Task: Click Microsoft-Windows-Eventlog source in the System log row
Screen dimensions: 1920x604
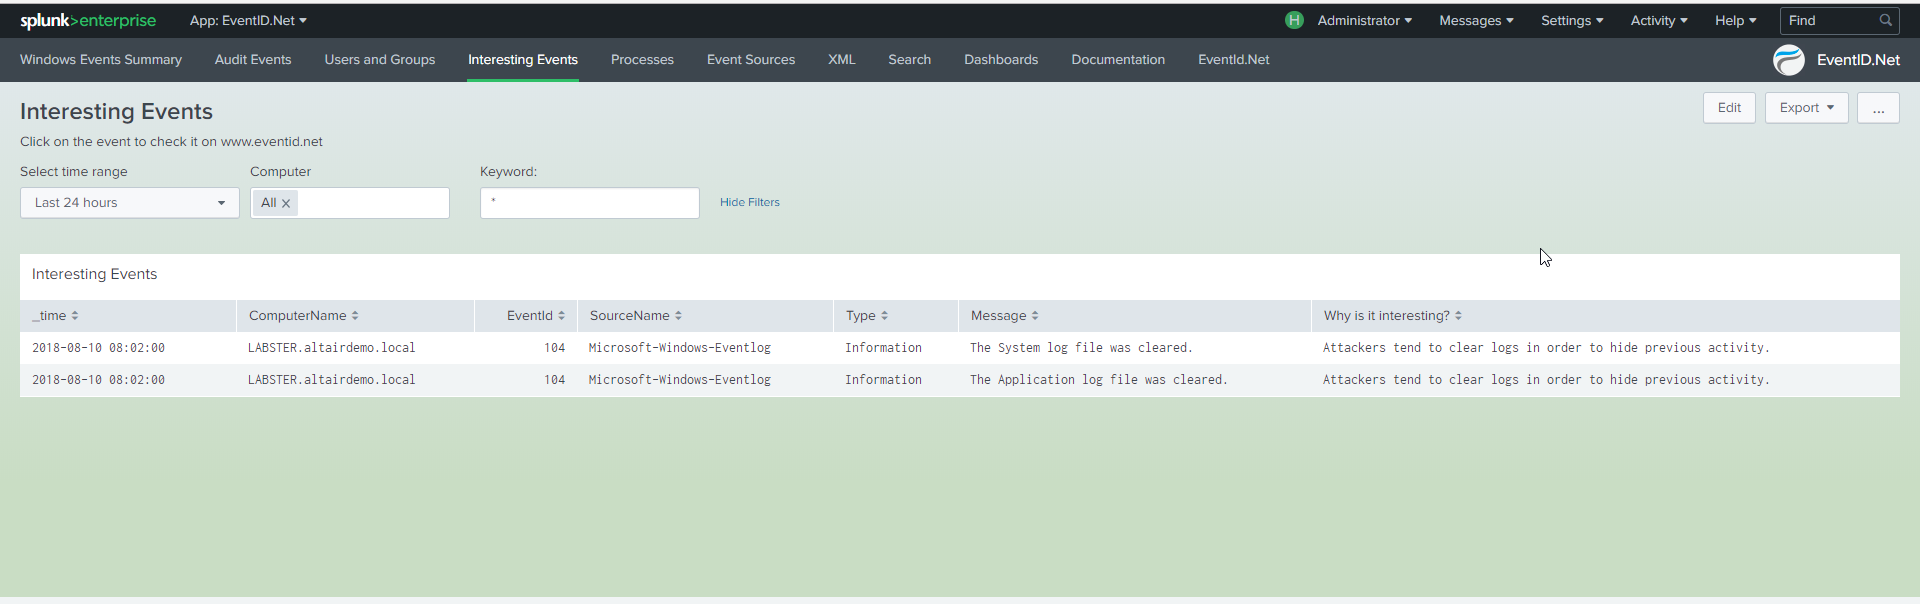Action: (x=680, y=348)
